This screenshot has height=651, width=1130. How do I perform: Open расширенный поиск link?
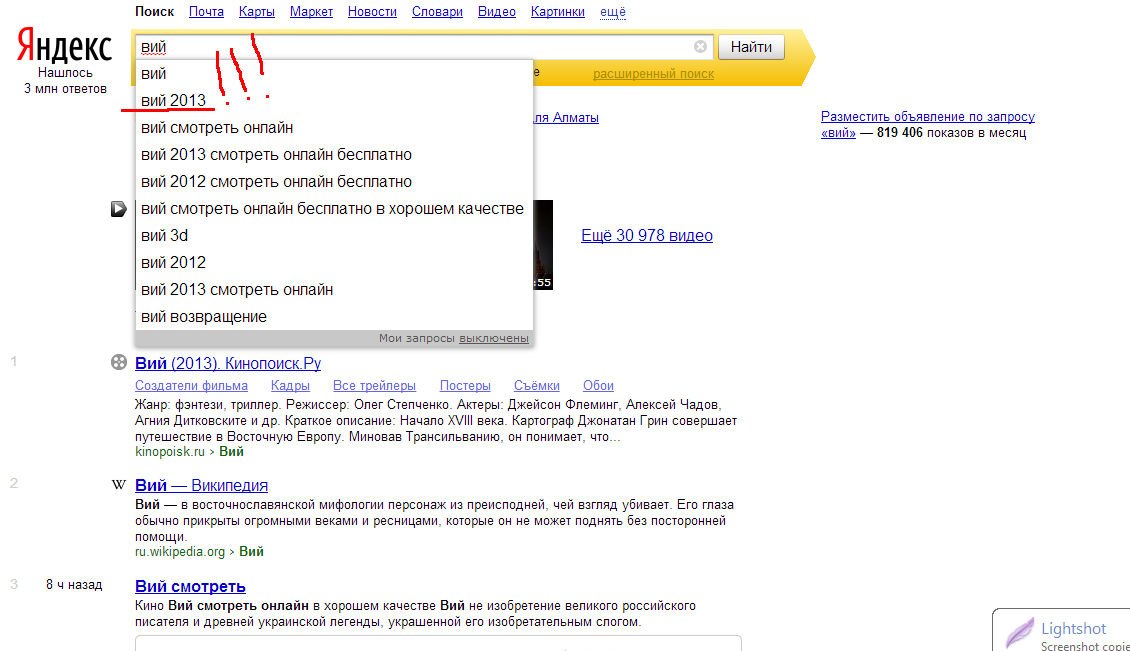(x=654, y=74)
